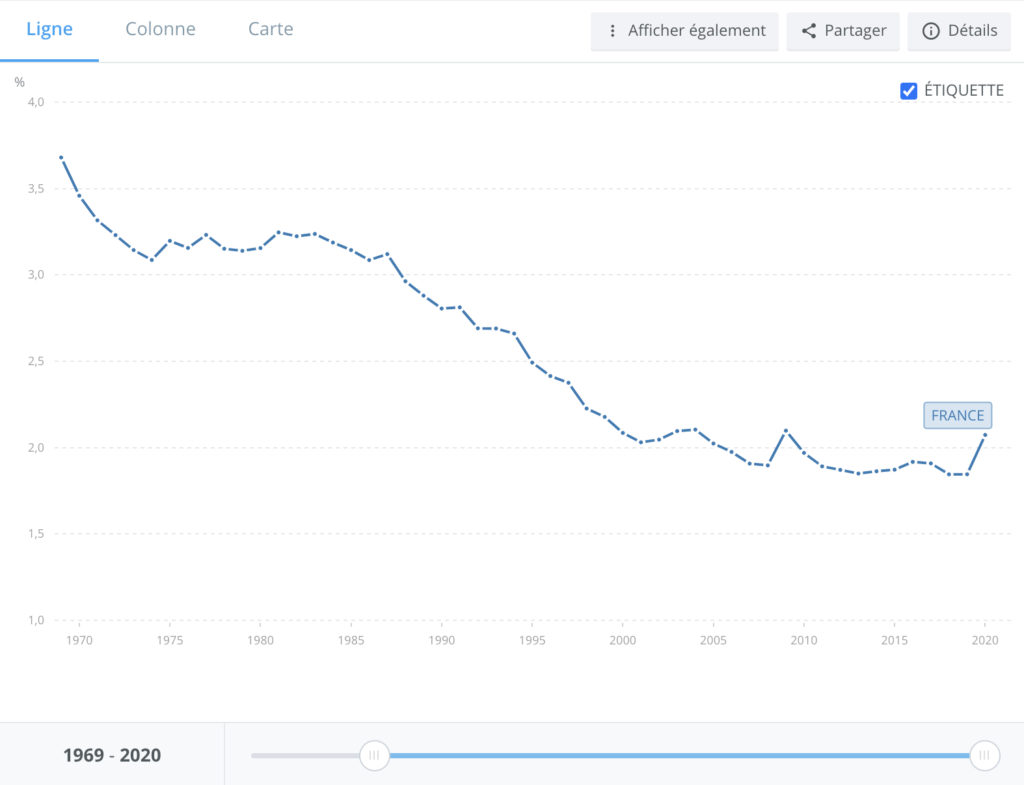The height and width of the screenshot is (785, 1024).
Task: Click the right time-range slider handle
Action: 985,755
